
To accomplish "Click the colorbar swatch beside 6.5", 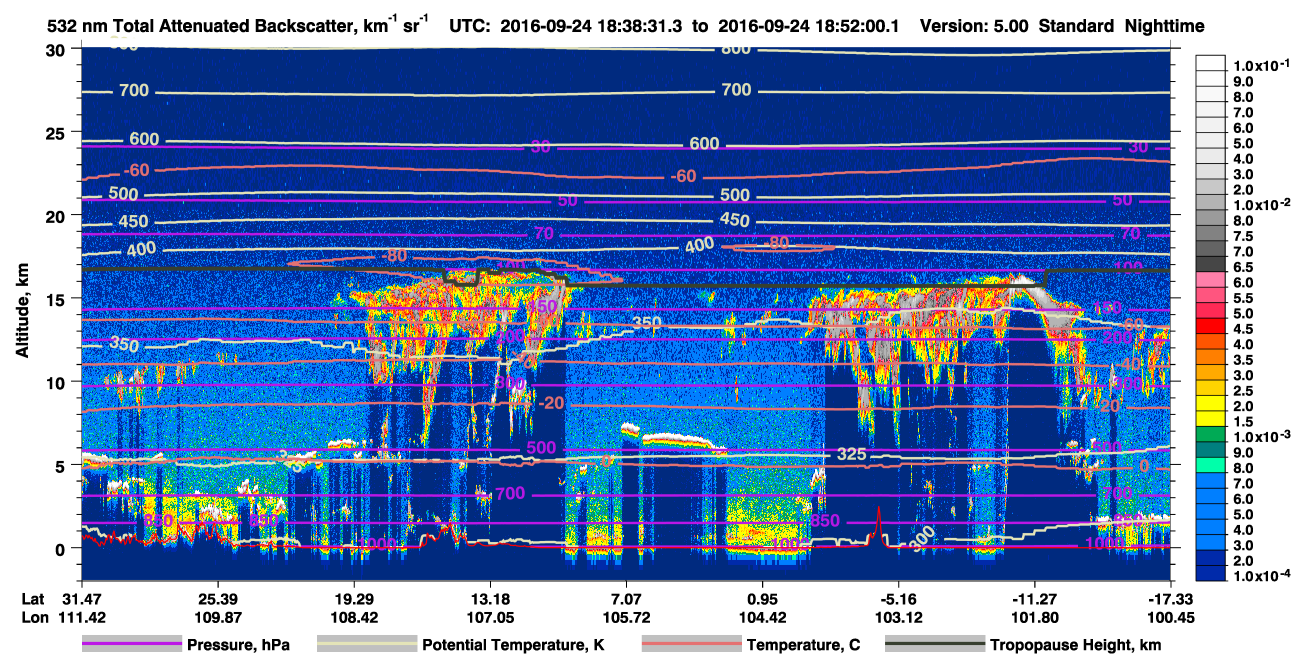I will tap(1211, 263).
